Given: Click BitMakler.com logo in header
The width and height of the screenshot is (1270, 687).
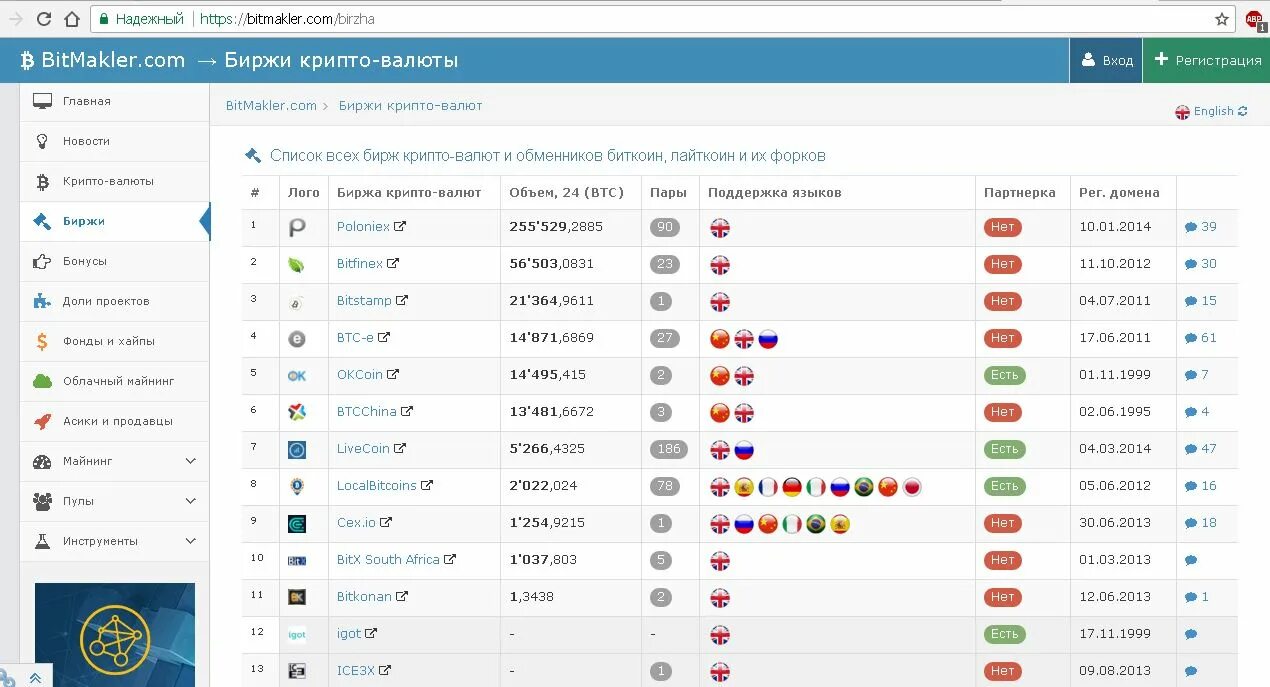Looking at the screenshot, I should [x=102, y=60].
